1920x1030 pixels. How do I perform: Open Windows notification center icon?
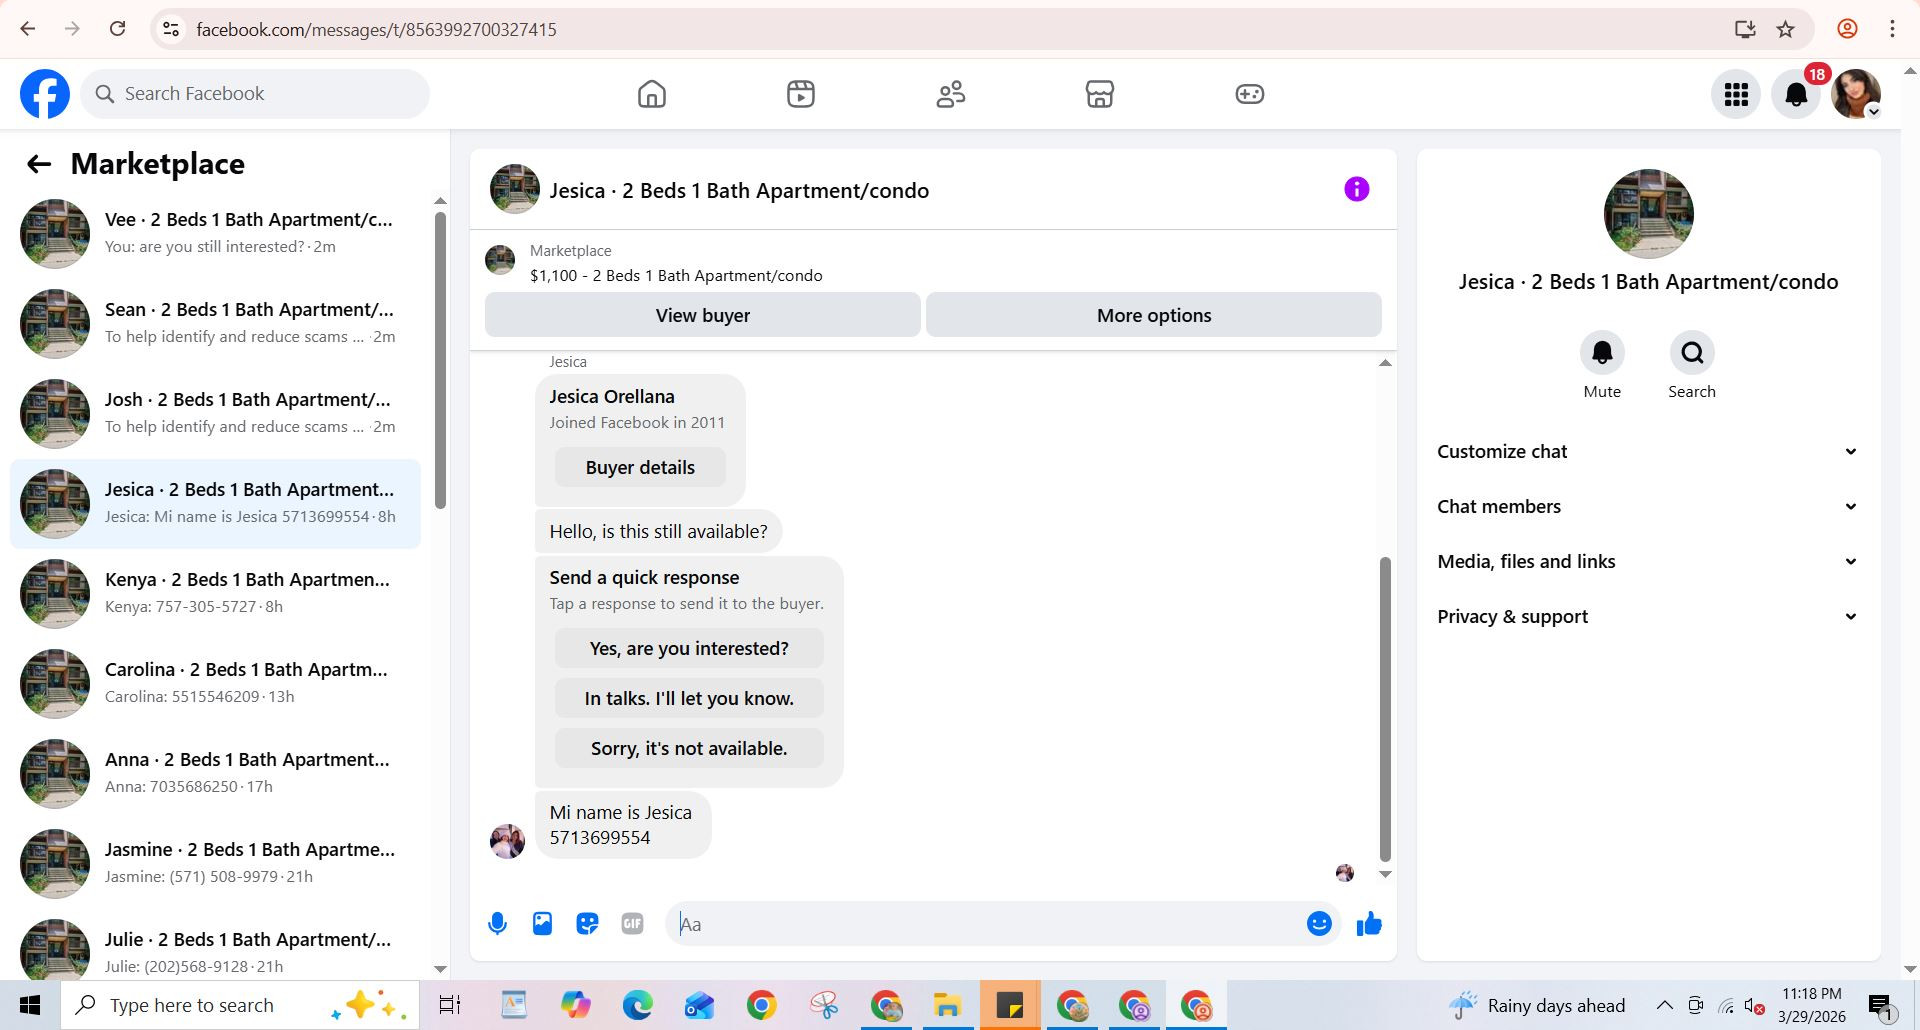pyautogui.click(x=1880, y=1005)
